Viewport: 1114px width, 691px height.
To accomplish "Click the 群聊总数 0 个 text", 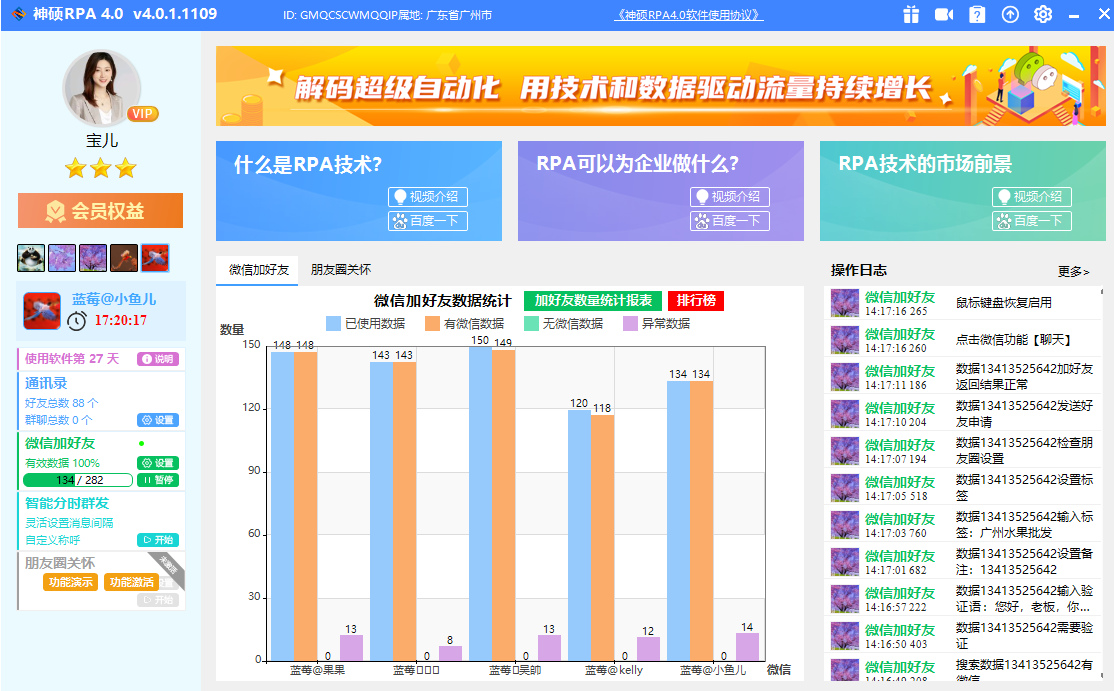I will coord(59,420).
